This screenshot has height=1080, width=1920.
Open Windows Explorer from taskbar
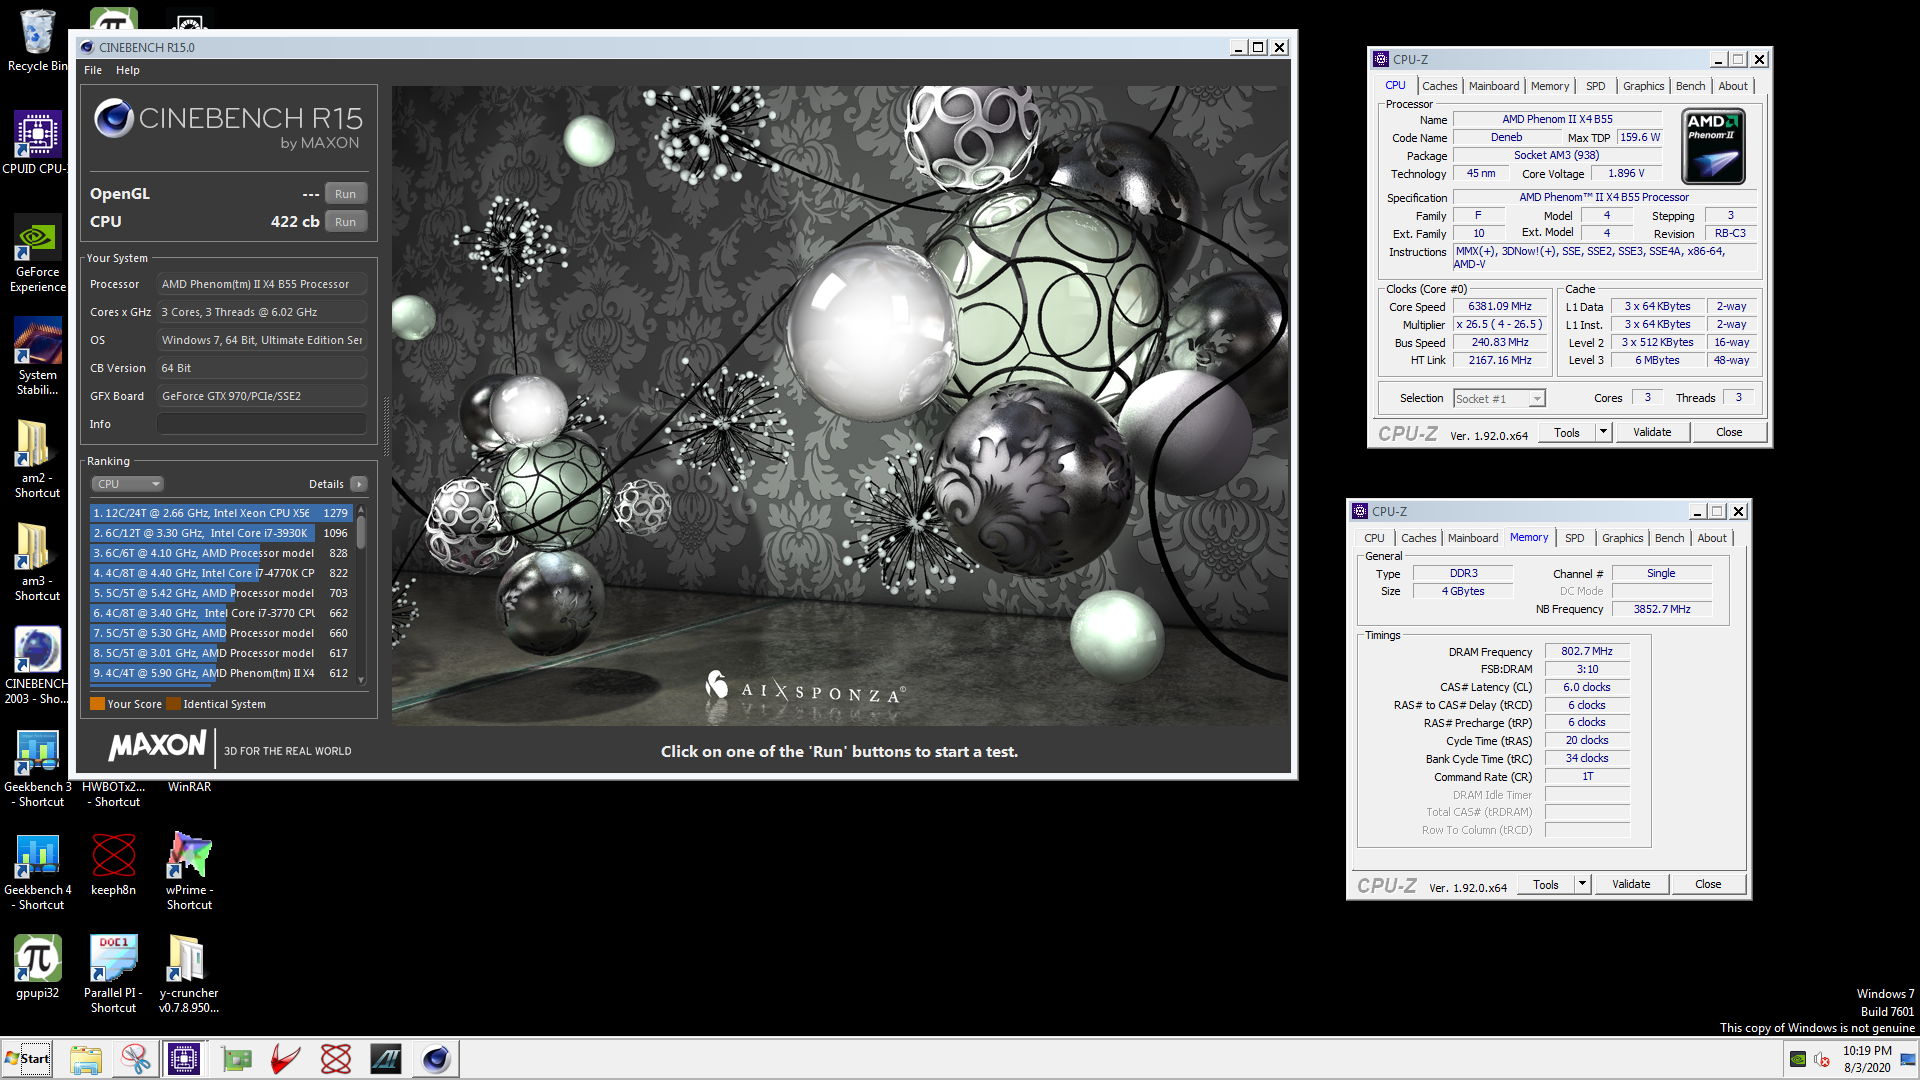(86, 1059)
